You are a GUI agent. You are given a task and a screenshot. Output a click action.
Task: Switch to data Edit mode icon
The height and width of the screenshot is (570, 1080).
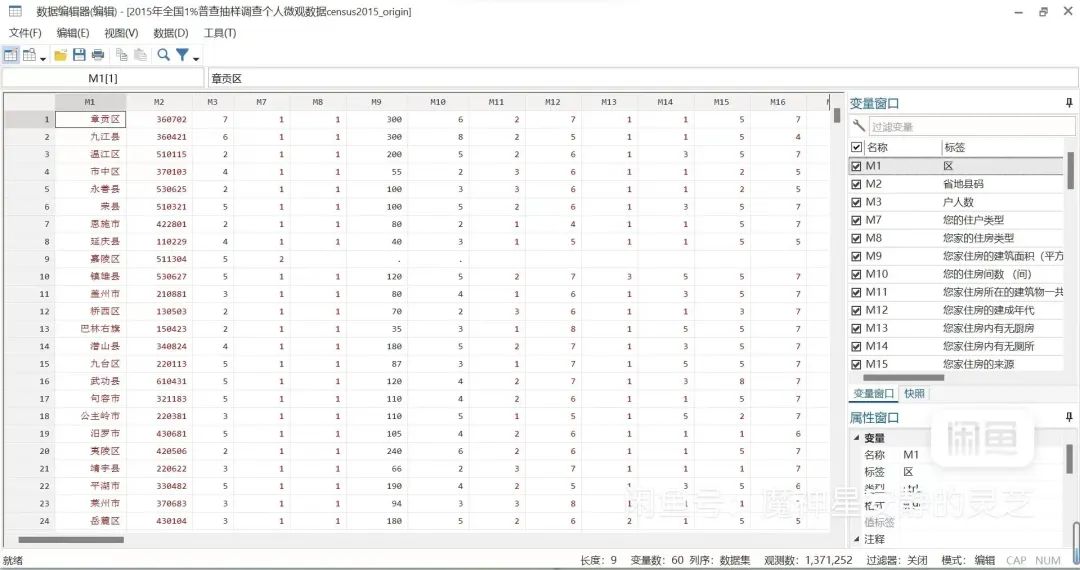tap(11, 55)
